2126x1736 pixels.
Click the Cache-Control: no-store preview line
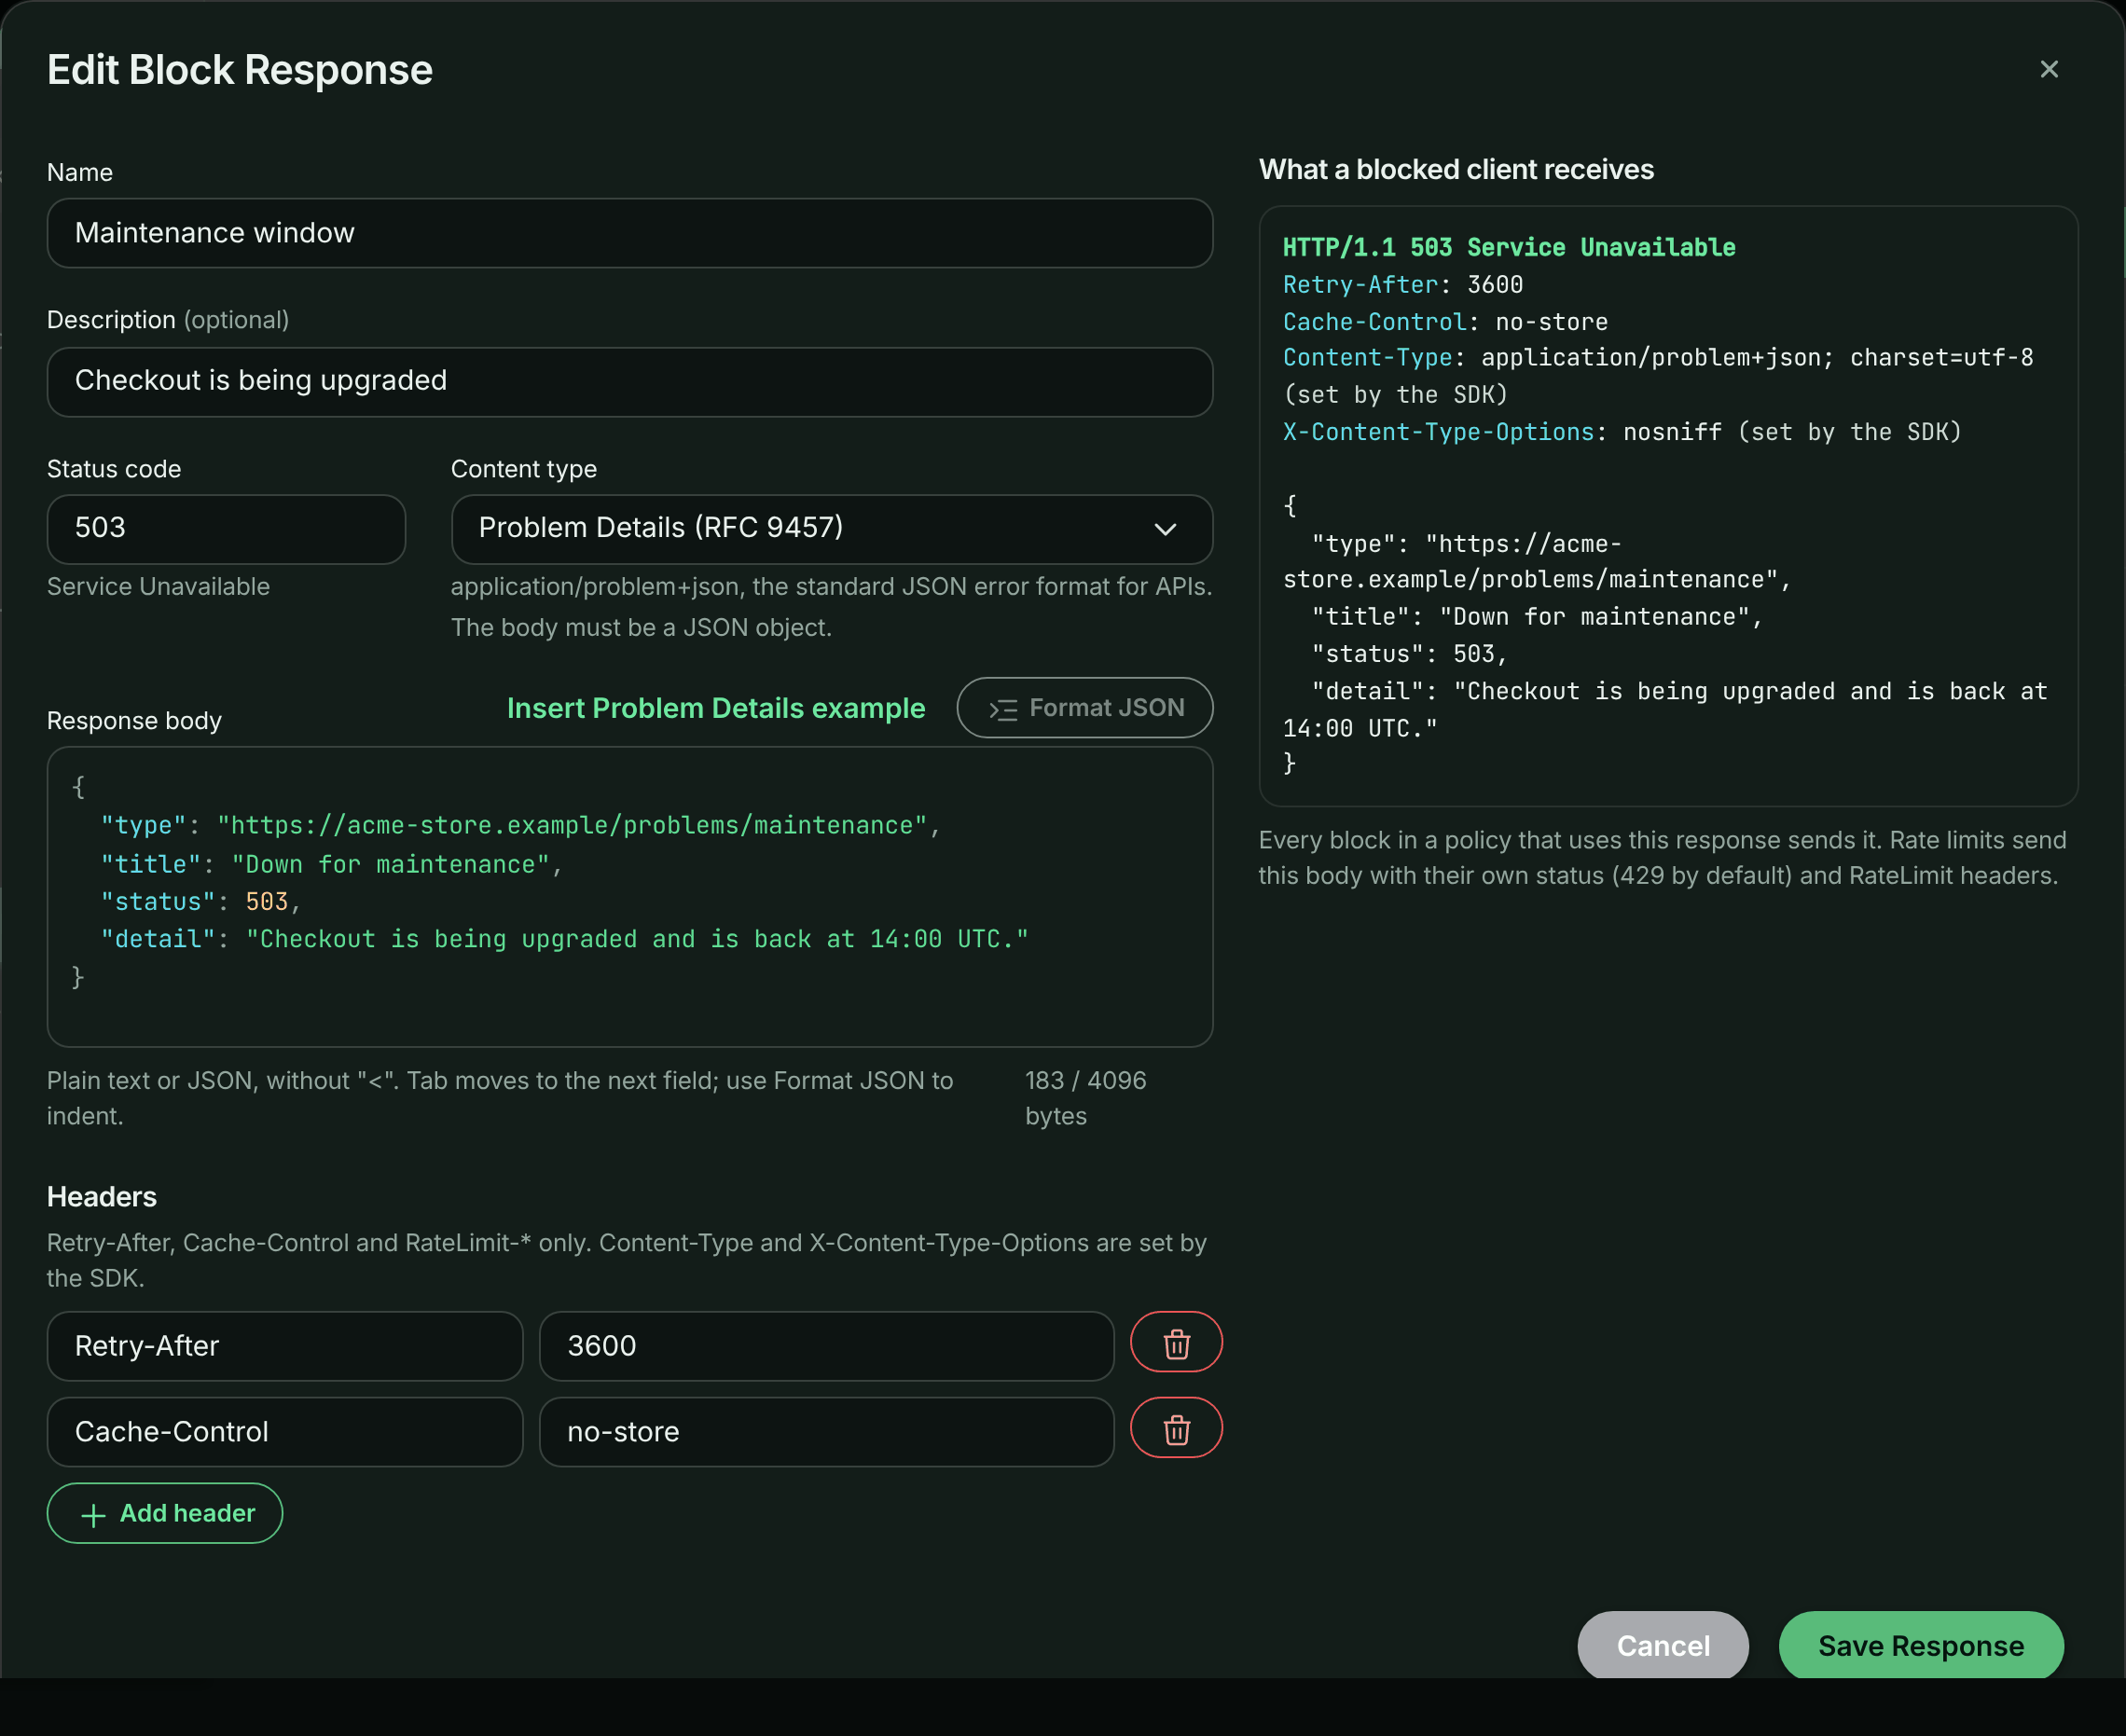1445,322
